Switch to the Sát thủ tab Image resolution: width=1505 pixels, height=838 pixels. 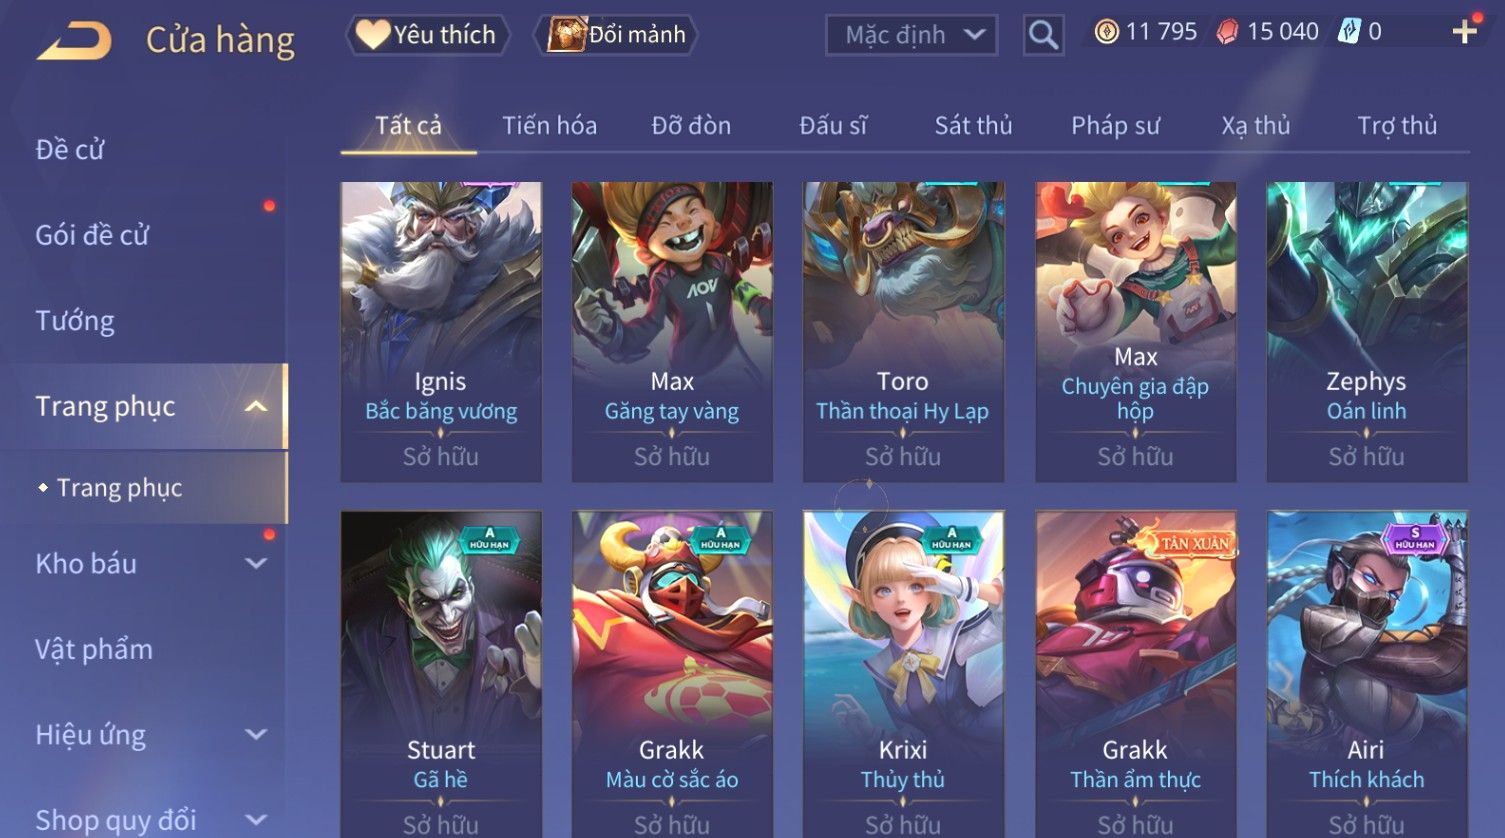click(x=973, y=125)
